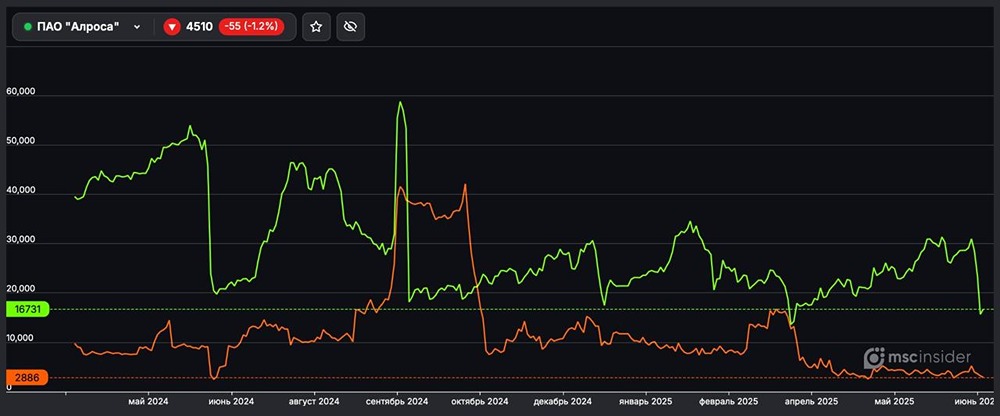The image size is (1000, 416).
Task: Click the декабрь 2024 axis label
Action: pos(564,401)
